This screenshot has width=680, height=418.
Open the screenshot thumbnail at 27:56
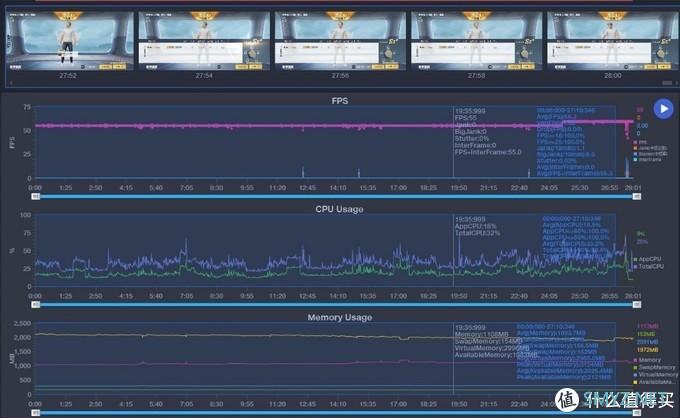pos(340,41)
